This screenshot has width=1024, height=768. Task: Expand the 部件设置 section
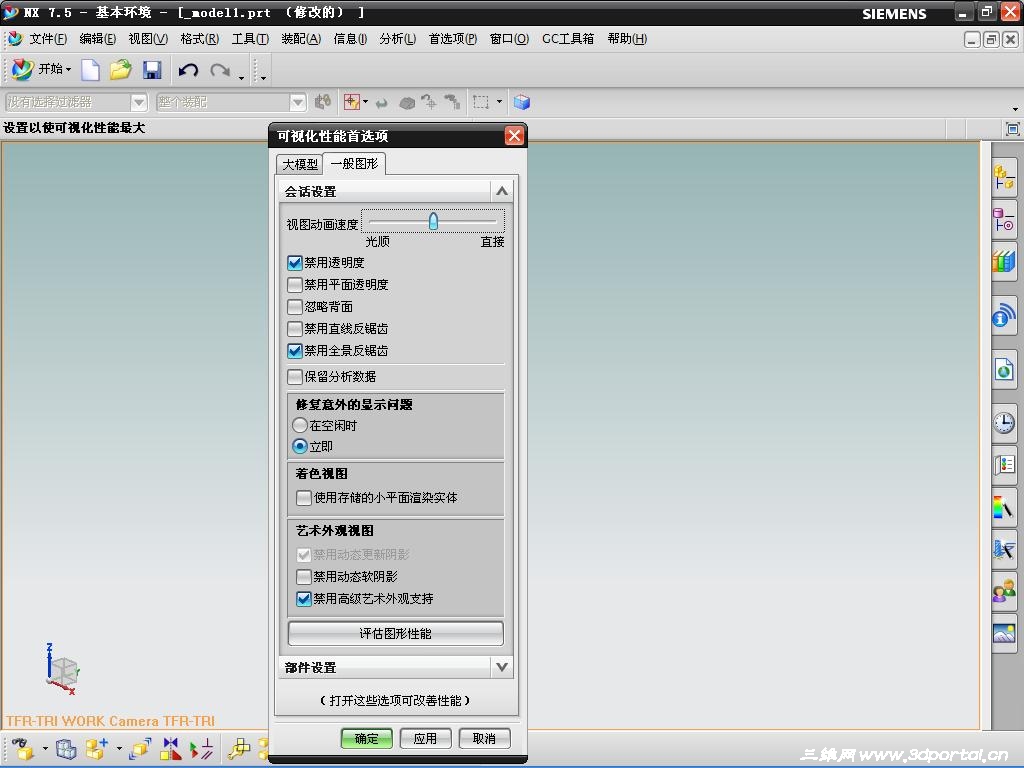[502, 667]
